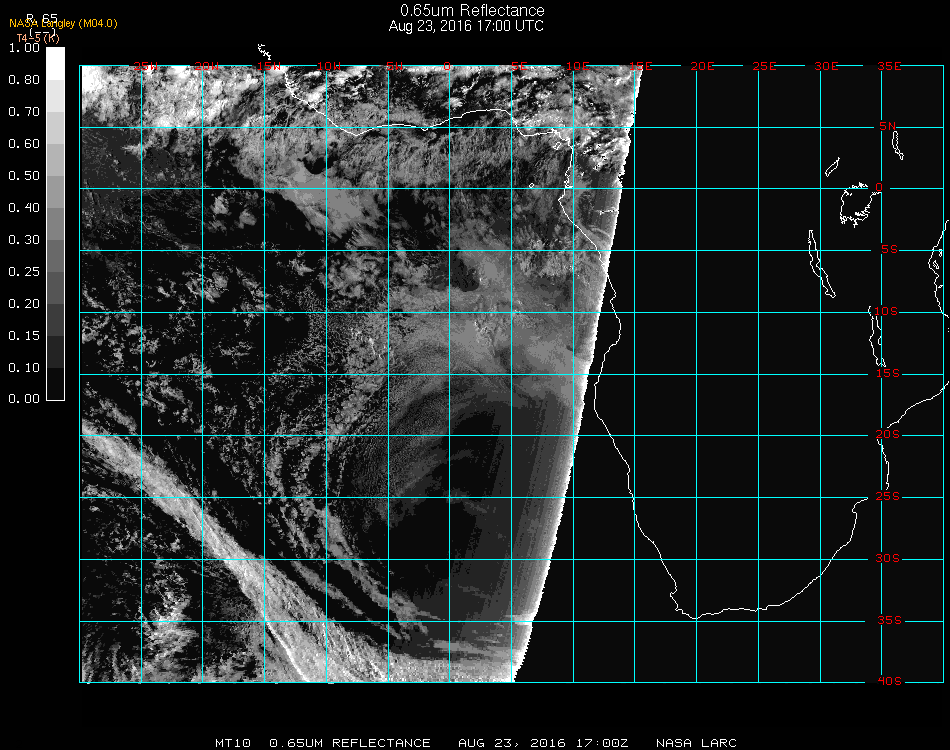Click the 10W longitude label
Screen dimensions: 950x750
[x=329, y=67]
